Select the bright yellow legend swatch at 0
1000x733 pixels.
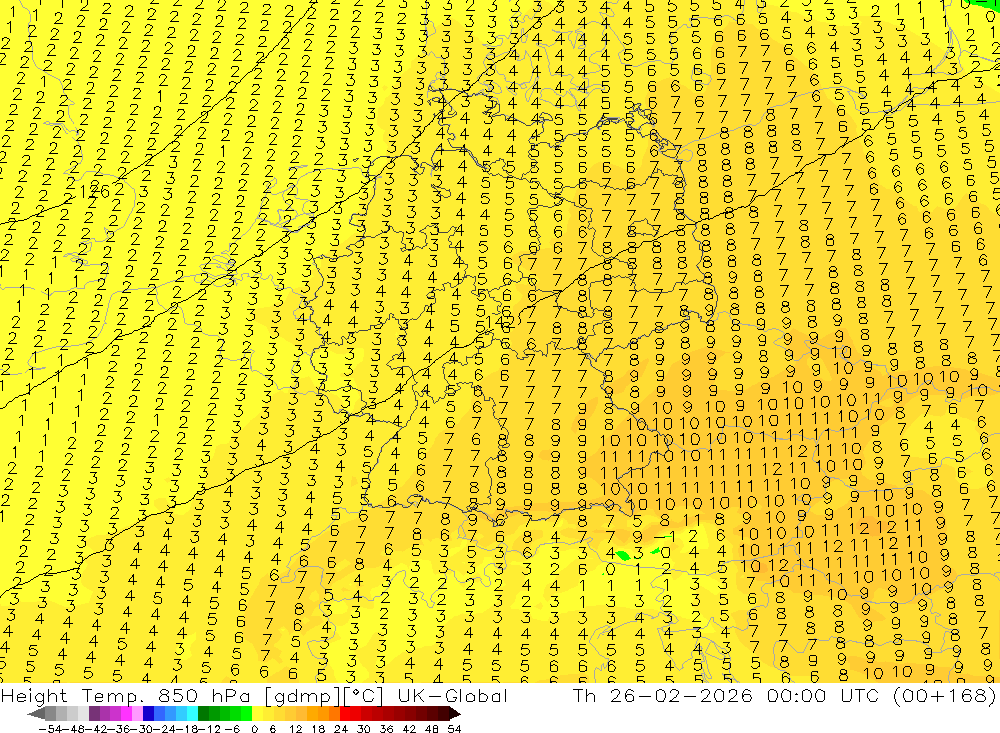pos(258,714)
